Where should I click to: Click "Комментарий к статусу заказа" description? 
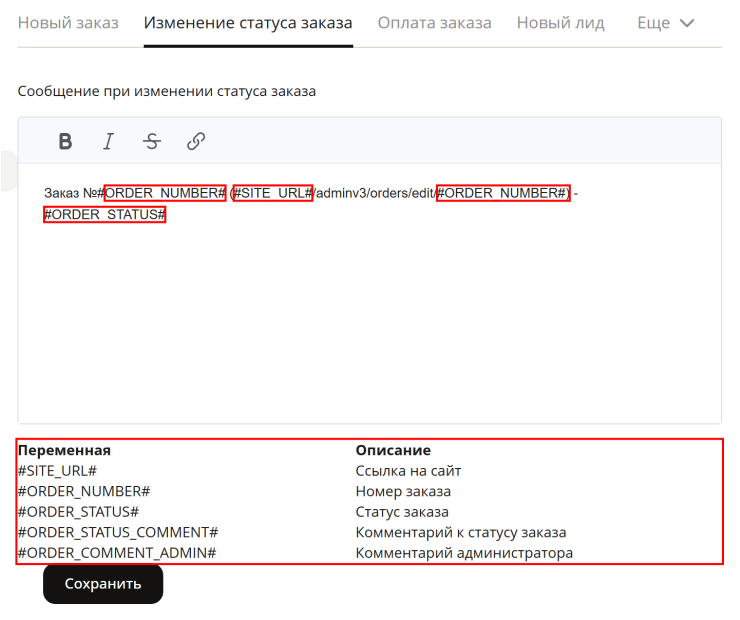point(461,532)
